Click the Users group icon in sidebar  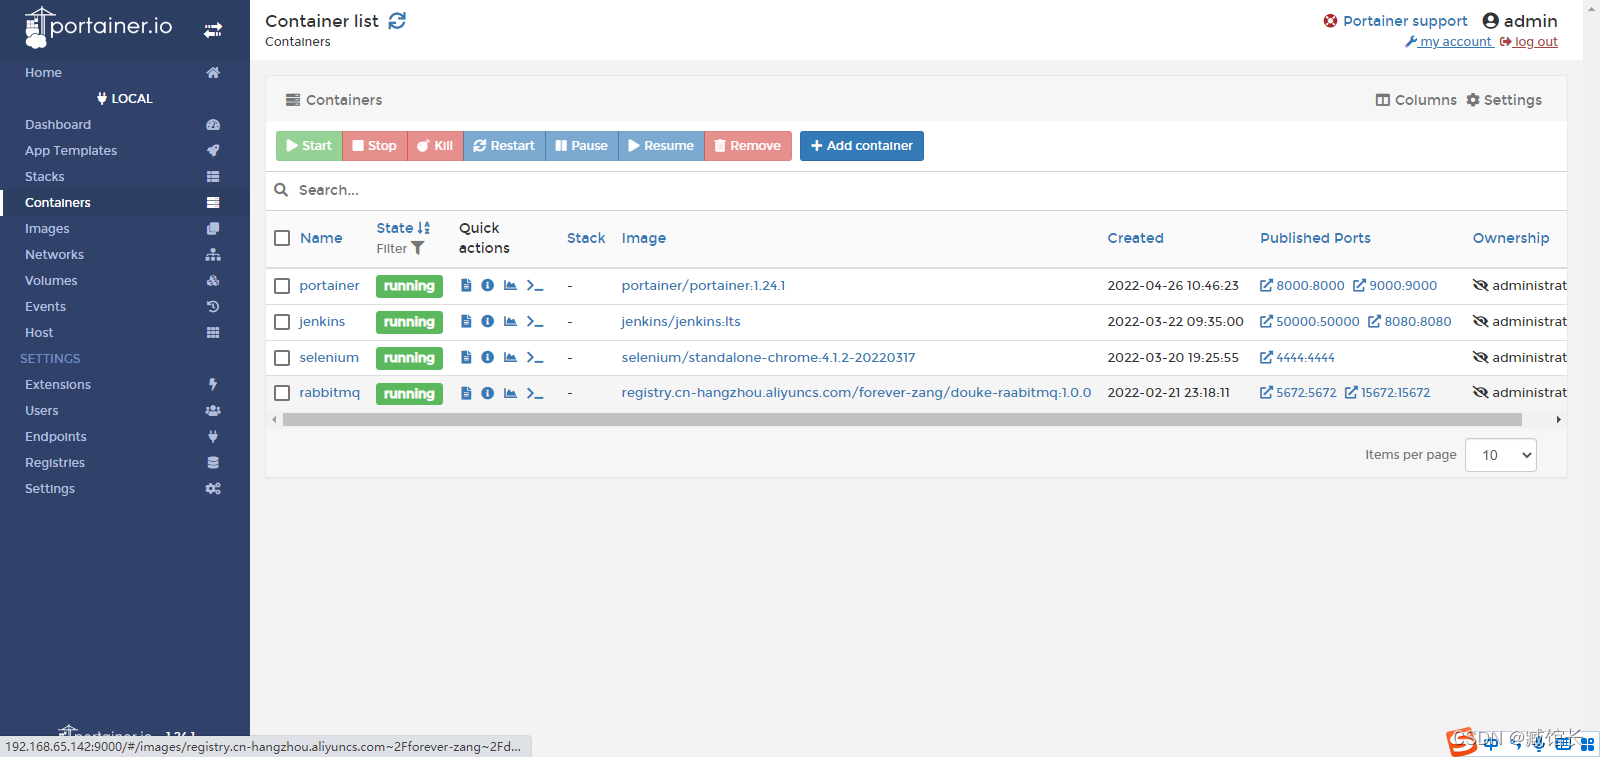point(213,410)
